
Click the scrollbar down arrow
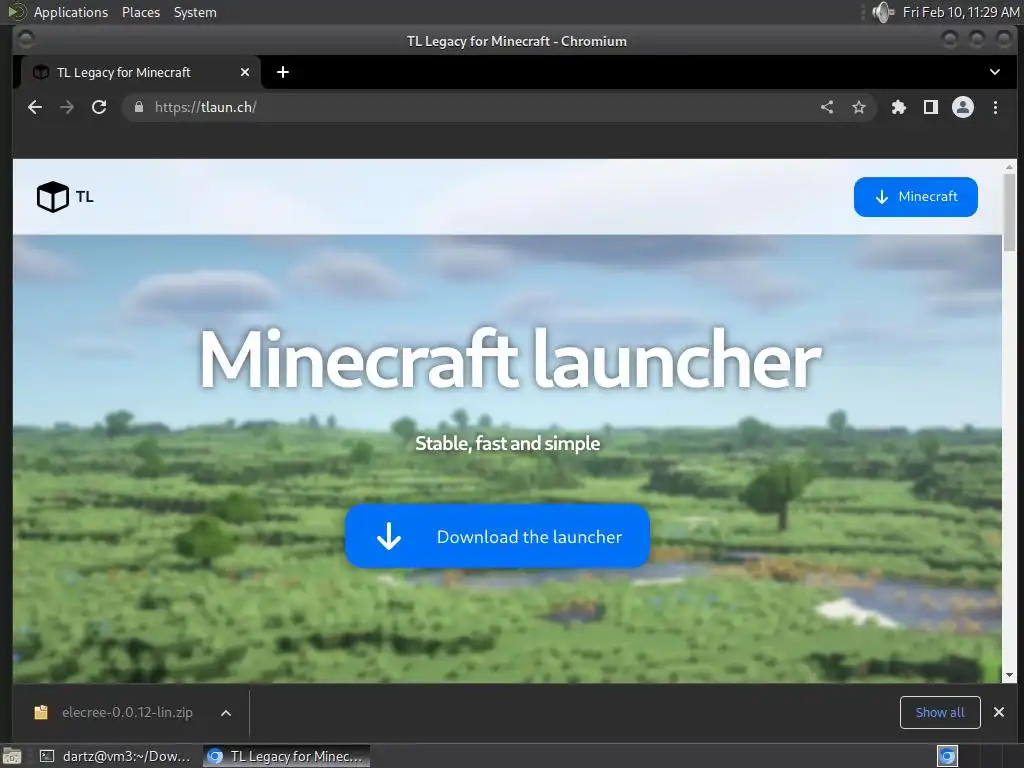tap(1010, 675)
